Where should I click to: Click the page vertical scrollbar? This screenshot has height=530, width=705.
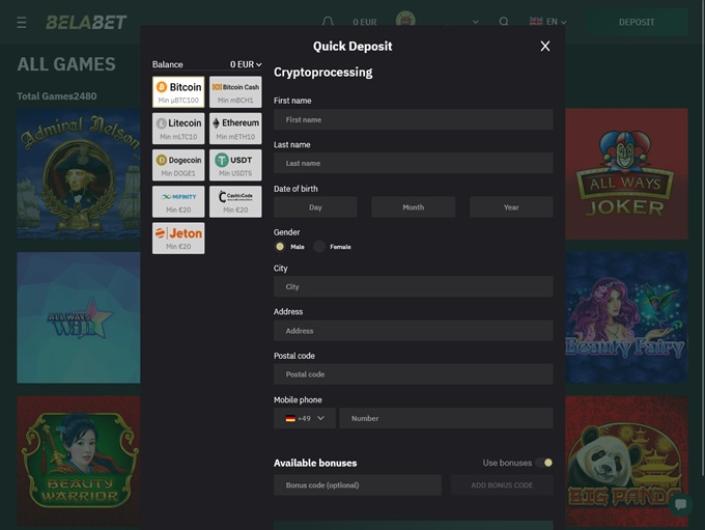click(702, 238)
